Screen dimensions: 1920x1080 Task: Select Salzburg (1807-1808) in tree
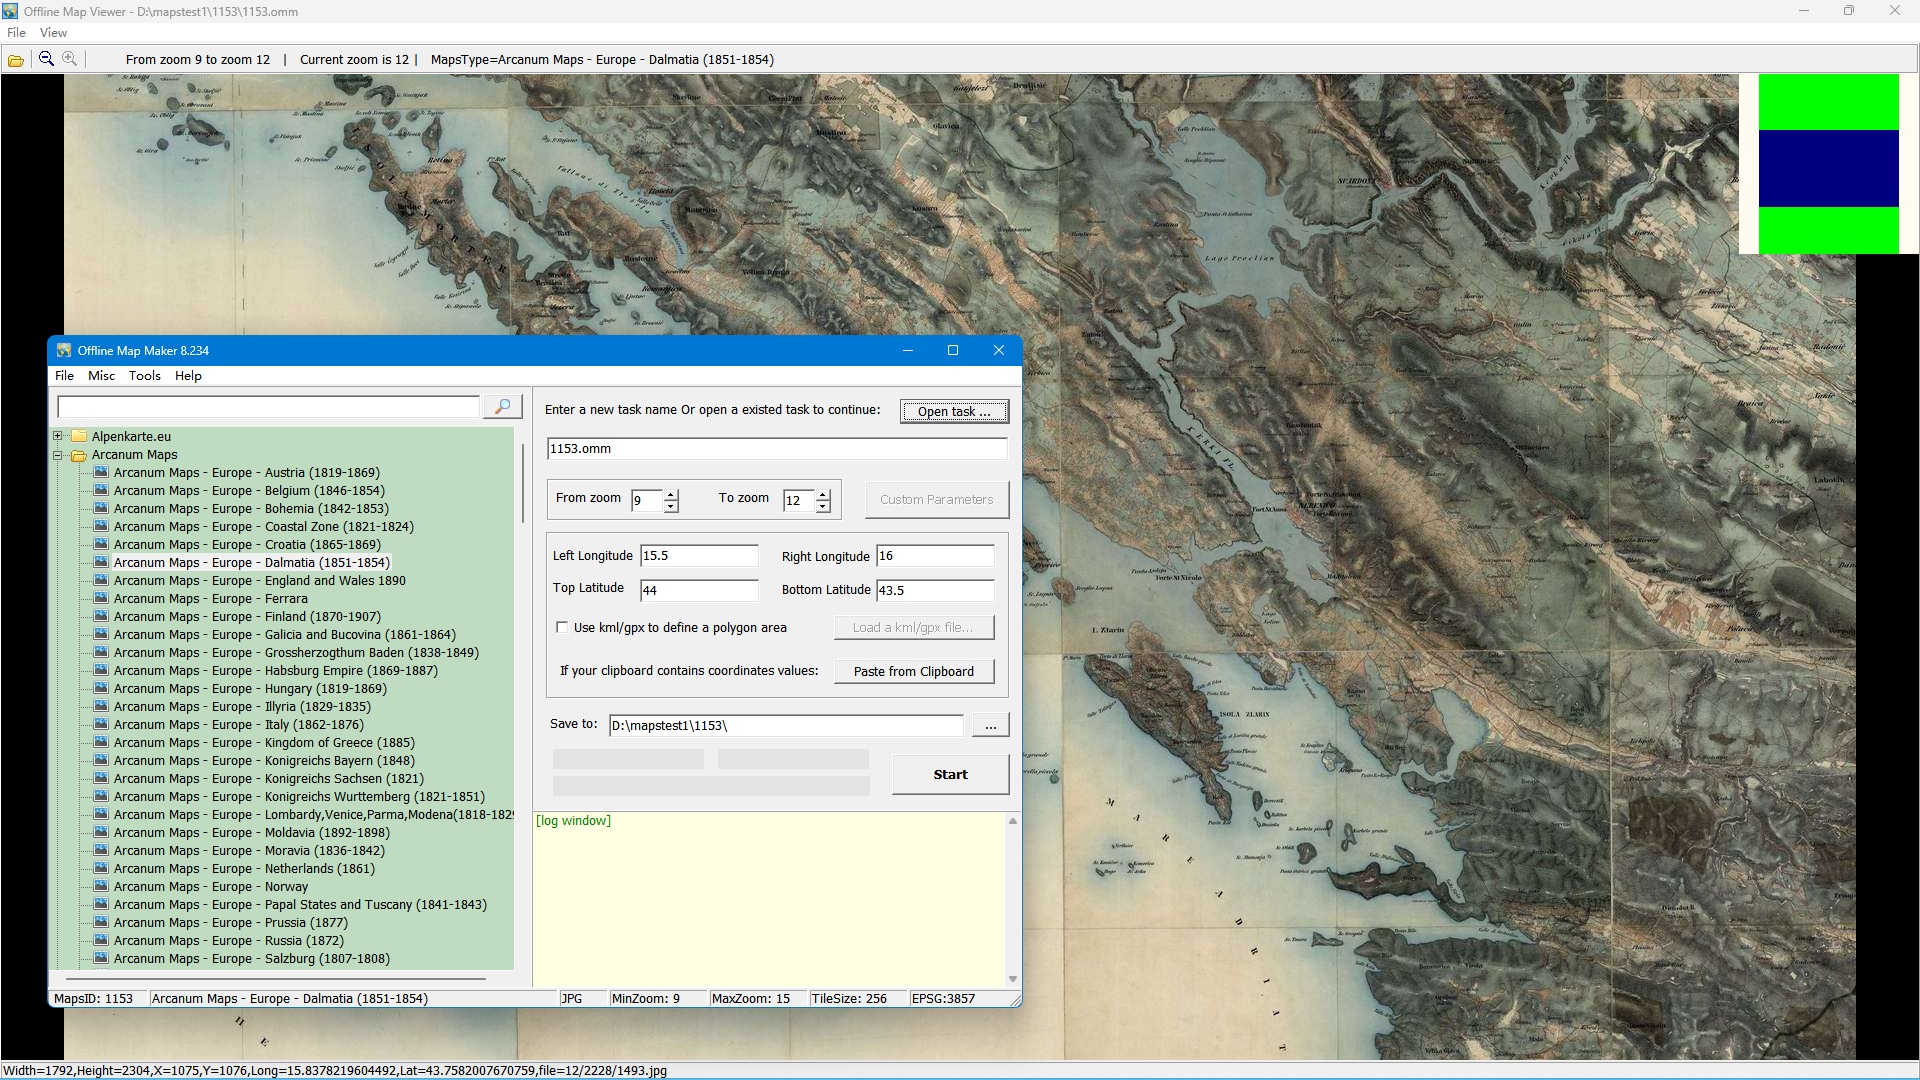[251, 958]
